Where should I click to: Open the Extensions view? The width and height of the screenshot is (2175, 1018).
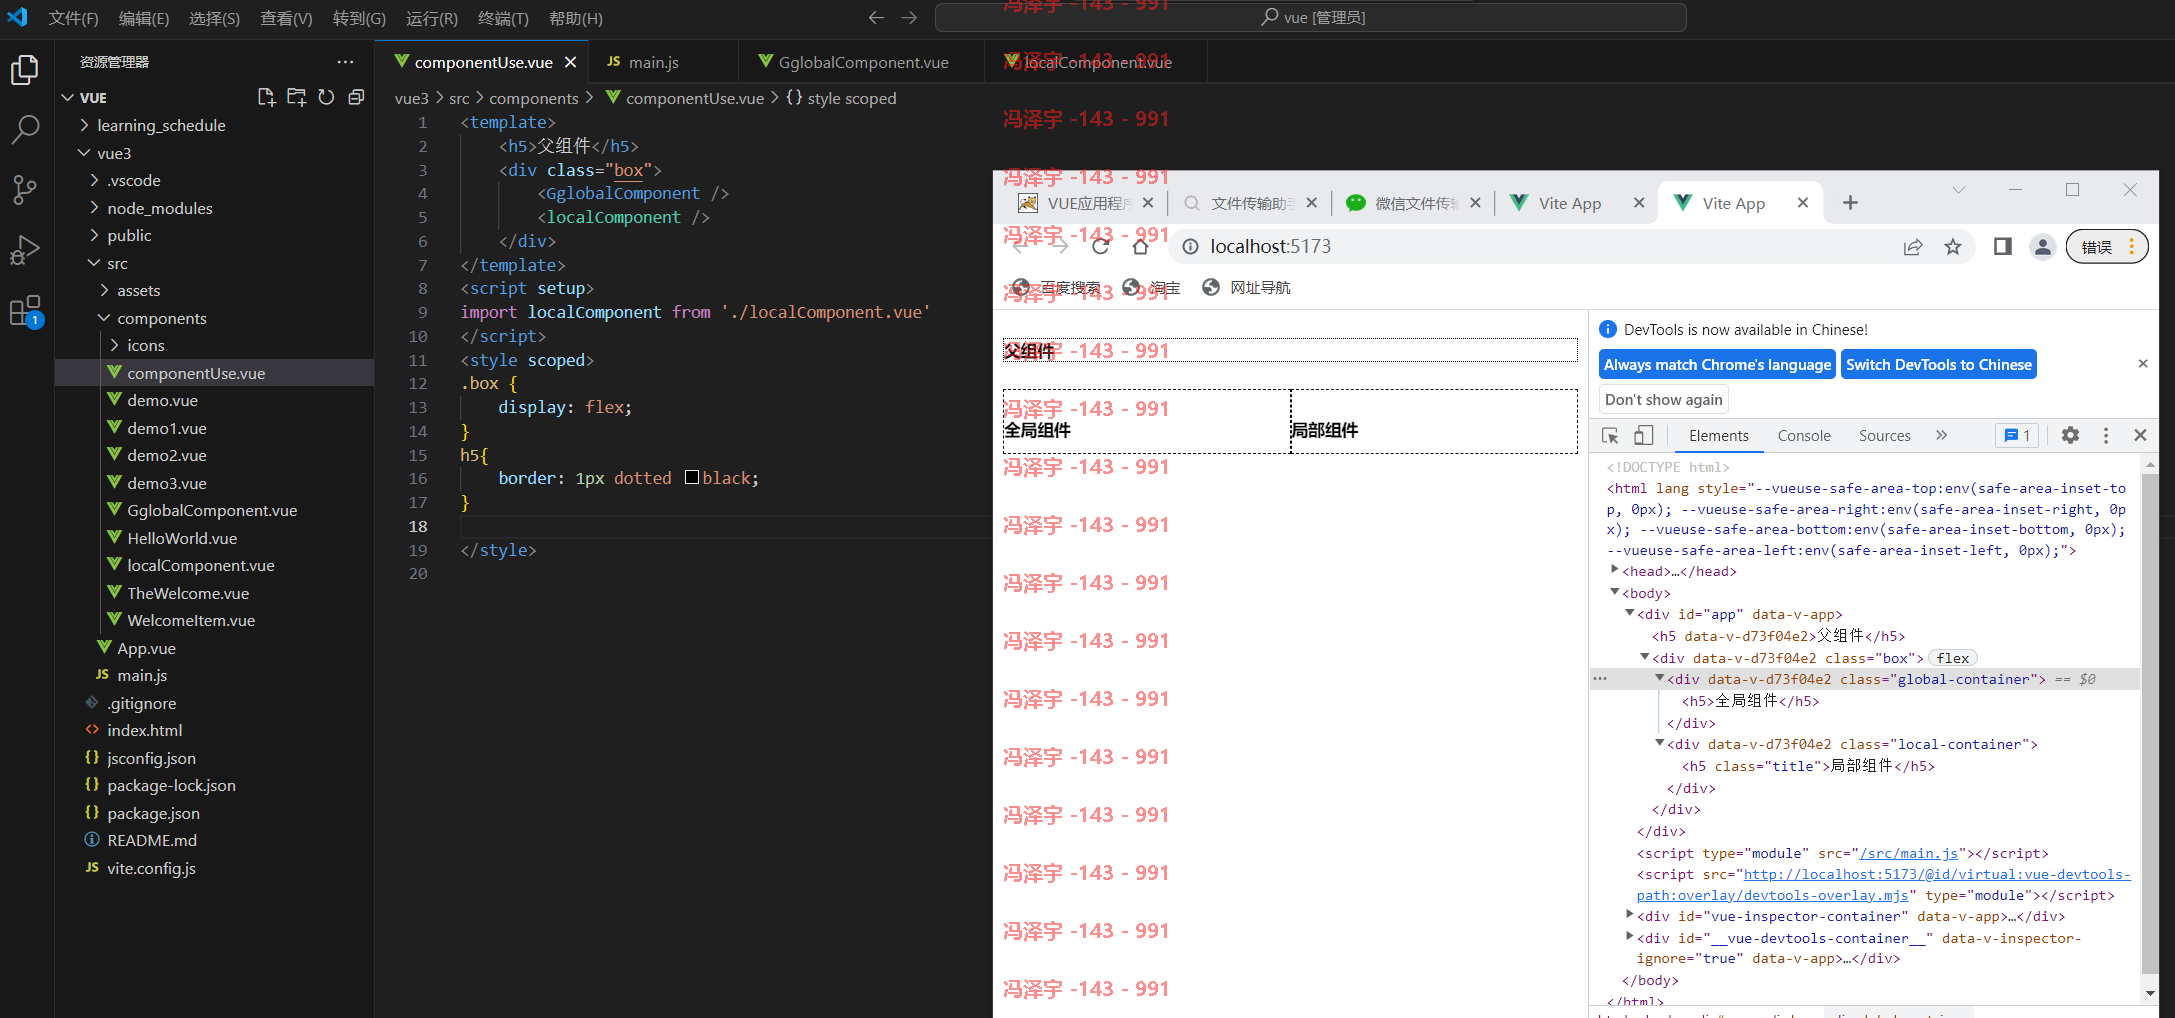(25, 311)
